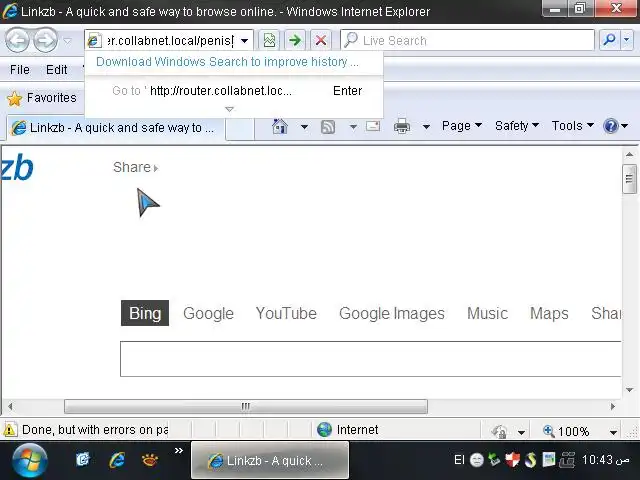Viewport: 640px width, 480px height.
Task: Select the Google search tab
Action: 208,313
